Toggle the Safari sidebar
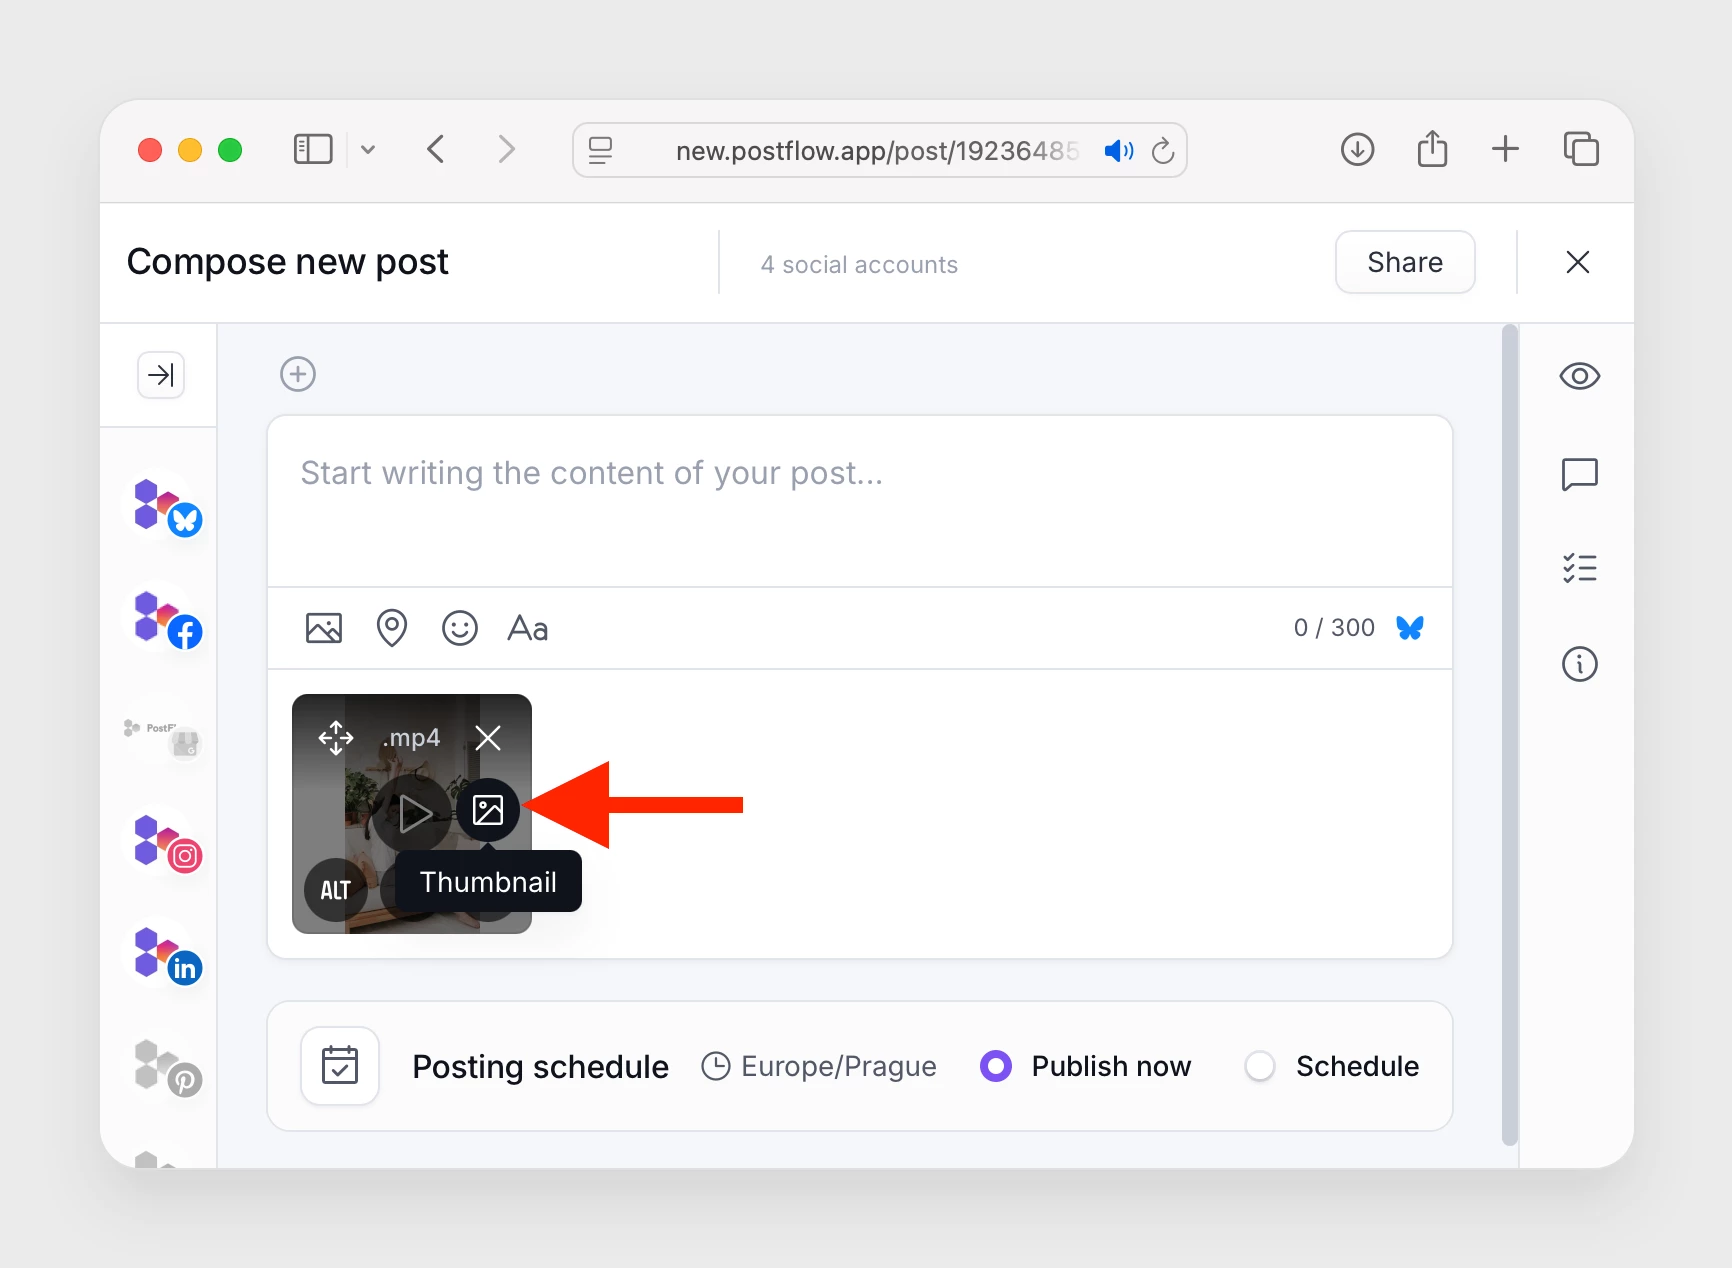Screen dimensions: 1732x1268 coord(312,149)
